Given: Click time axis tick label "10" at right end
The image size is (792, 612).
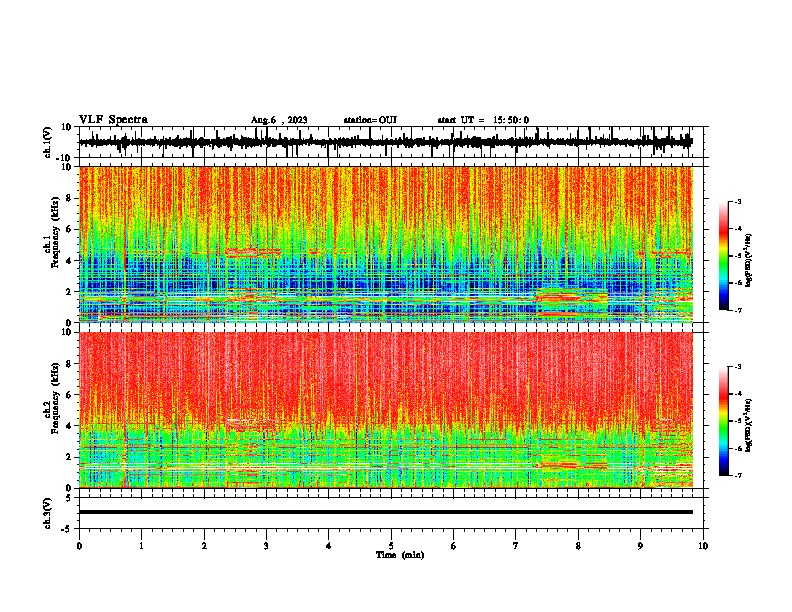Looking at the screenshot, I should tap(703, 546).
